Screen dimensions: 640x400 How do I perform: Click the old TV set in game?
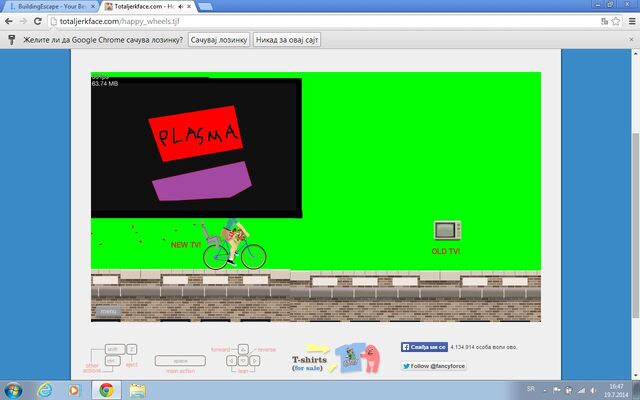[x=447, y=230]
